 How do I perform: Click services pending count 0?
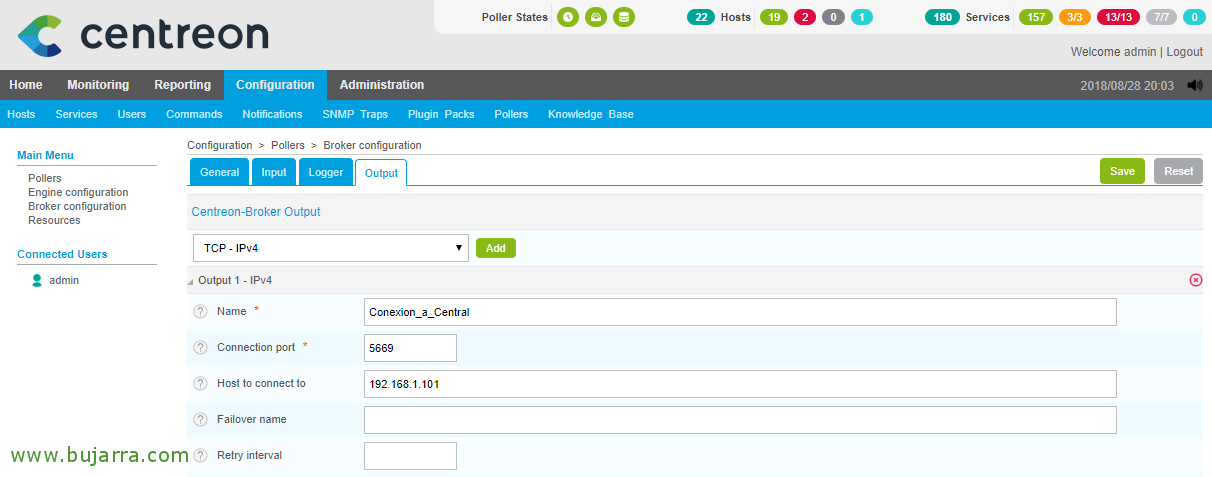click(1194, 17)
